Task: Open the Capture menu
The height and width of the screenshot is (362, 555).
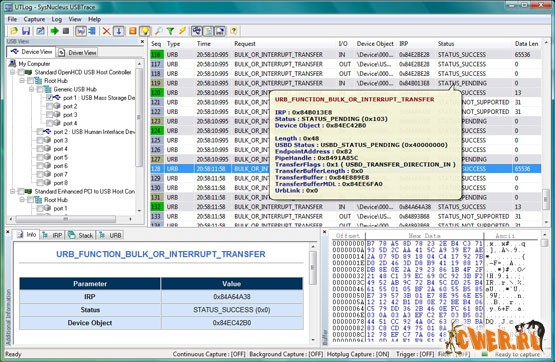Action: click(x=34, y=19)
